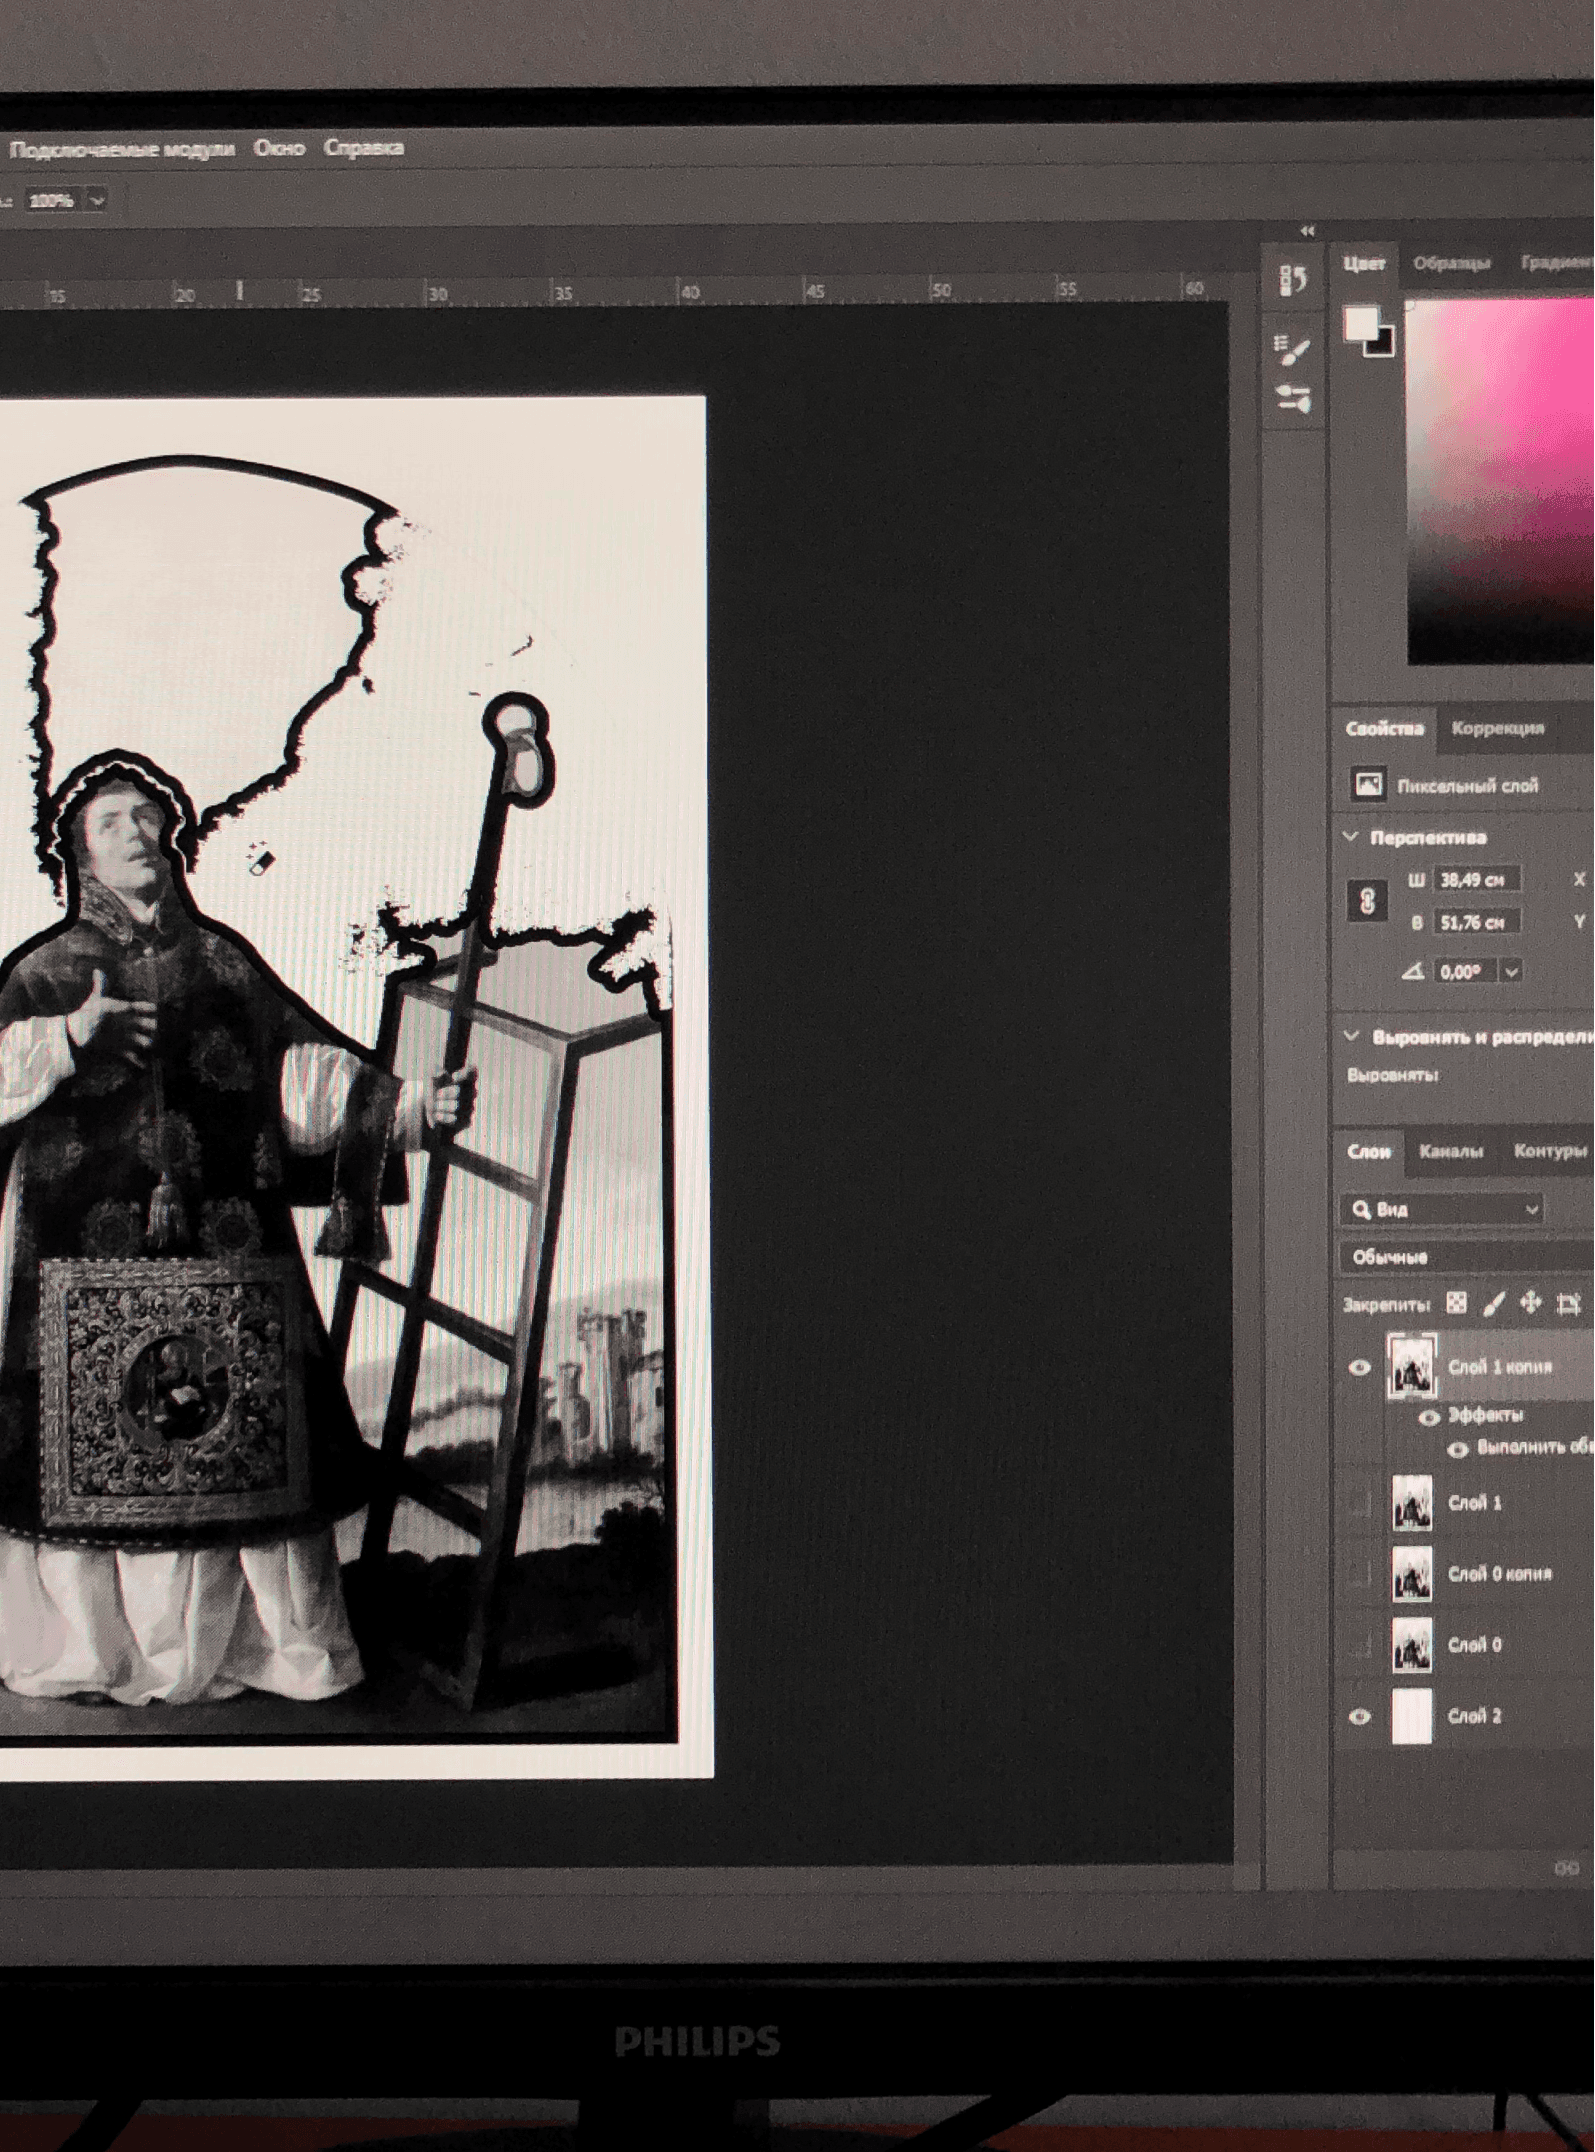Viewport: 1595px width, 2152px height.
Task: Show the Слой 0 layer
Action: (1360, 1645)
